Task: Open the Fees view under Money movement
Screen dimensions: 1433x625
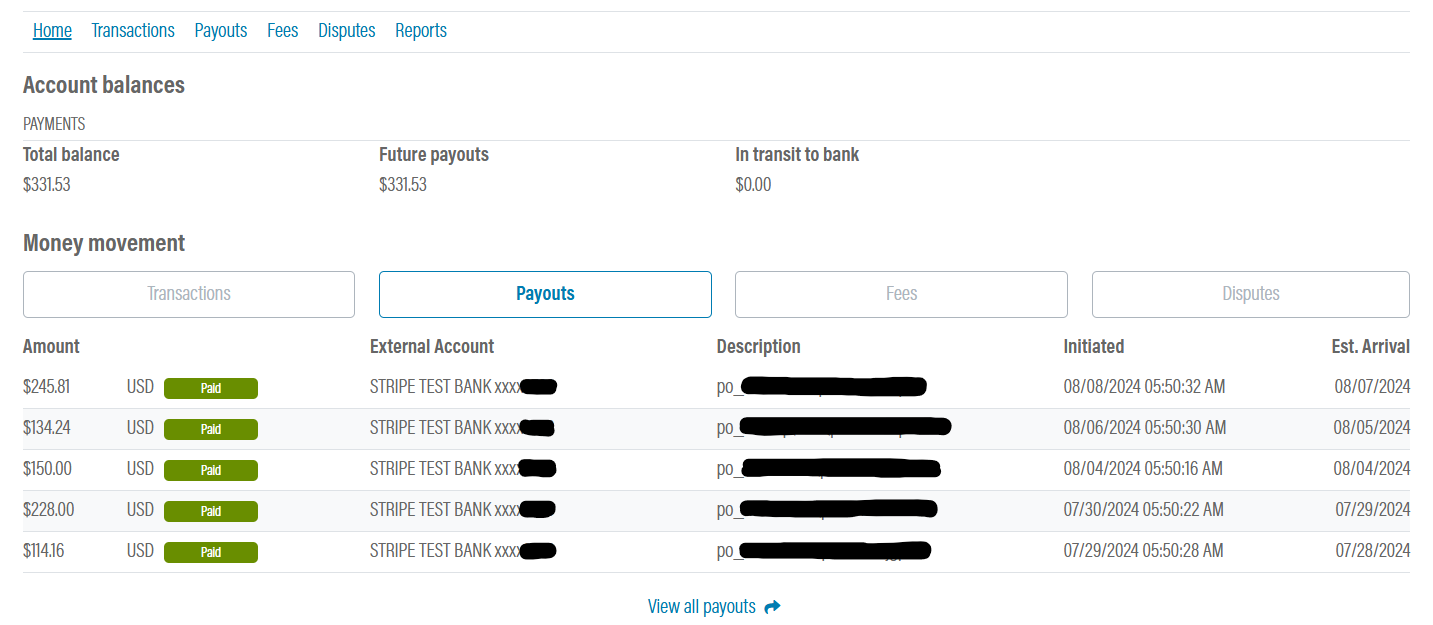Action: pyautogui.click(x=900, y=294)
